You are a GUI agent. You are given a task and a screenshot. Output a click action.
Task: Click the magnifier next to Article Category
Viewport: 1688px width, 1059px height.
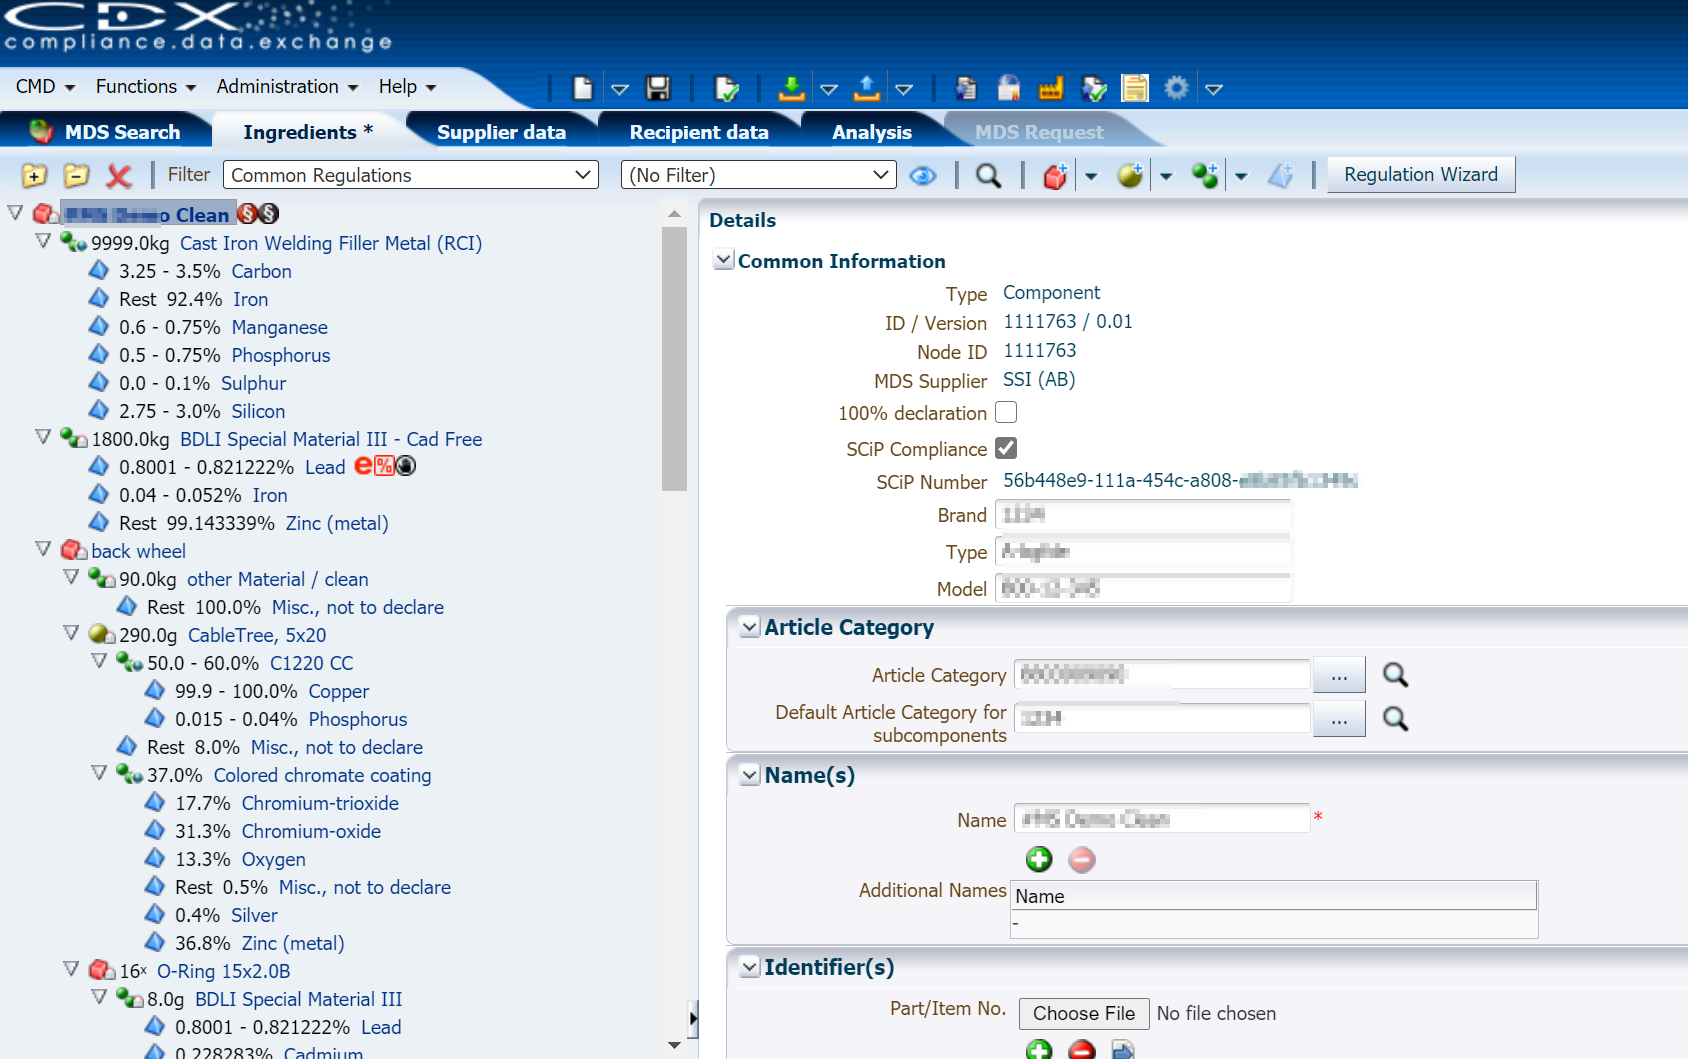pyautogui.click(x=1395, y=675)
